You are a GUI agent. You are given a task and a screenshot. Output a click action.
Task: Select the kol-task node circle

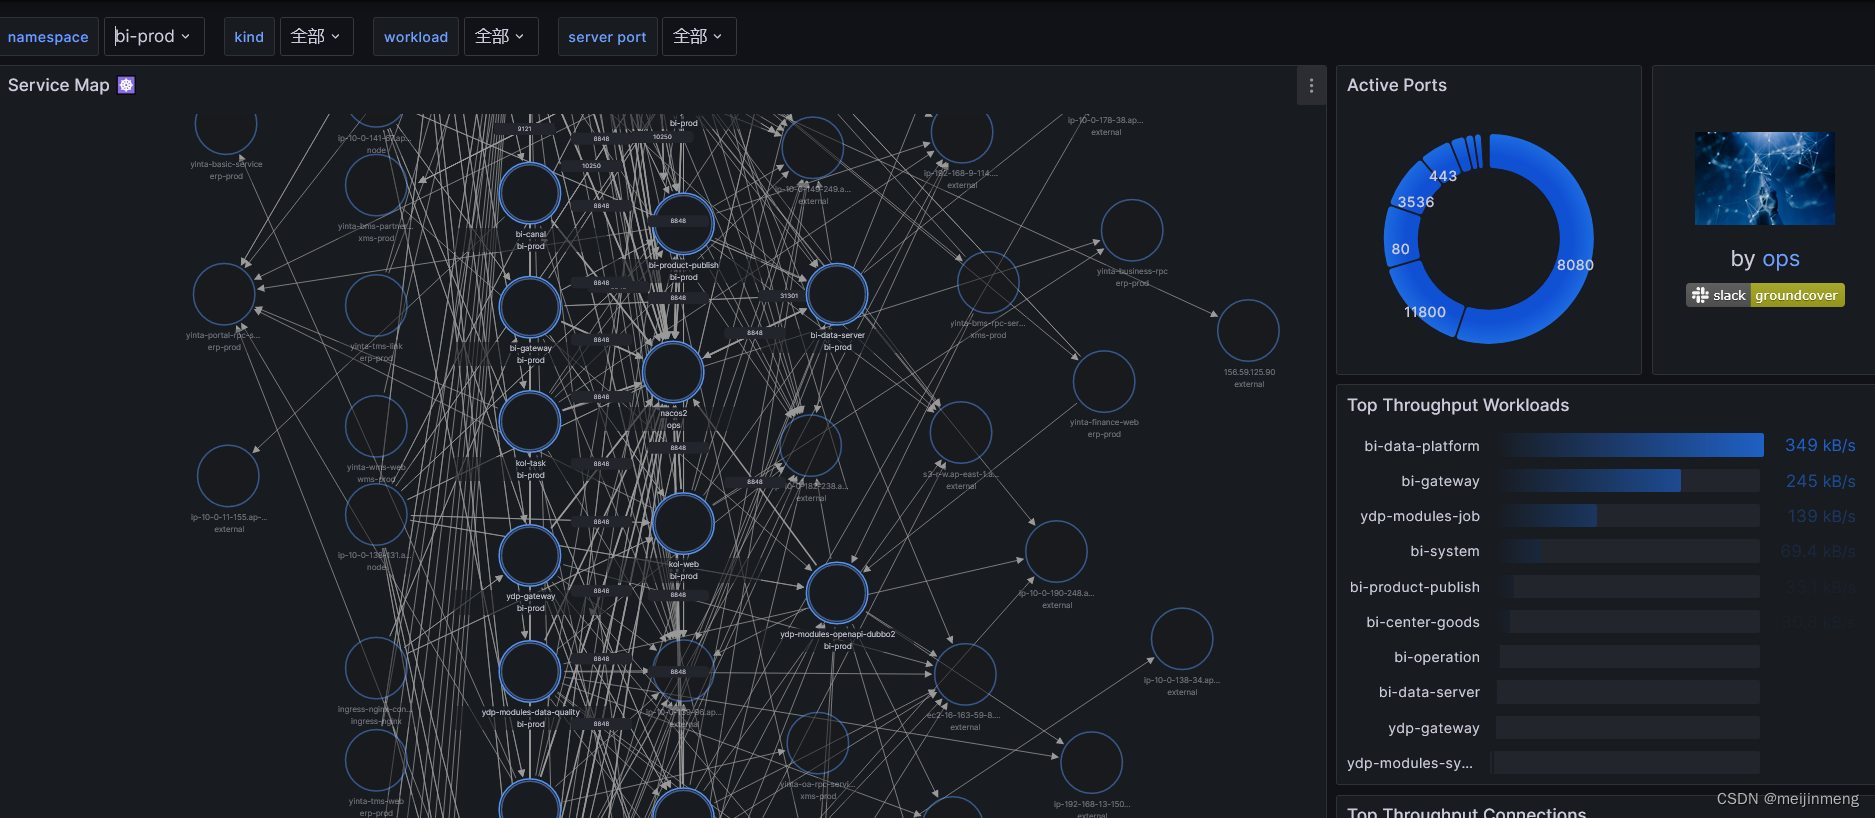(x=530, y=421)
